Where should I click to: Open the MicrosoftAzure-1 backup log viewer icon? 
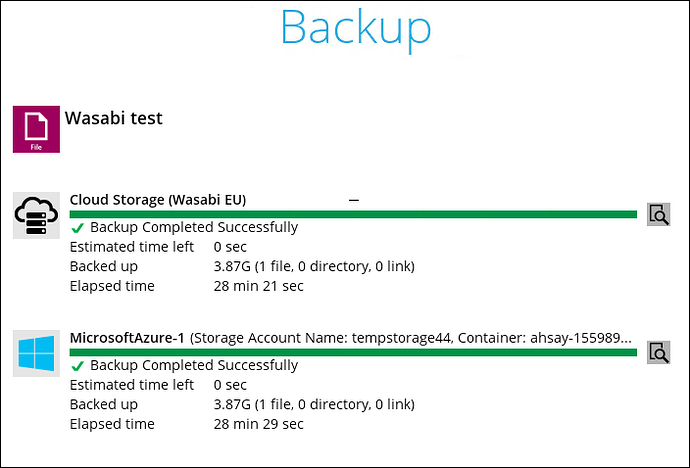[658, 352]
